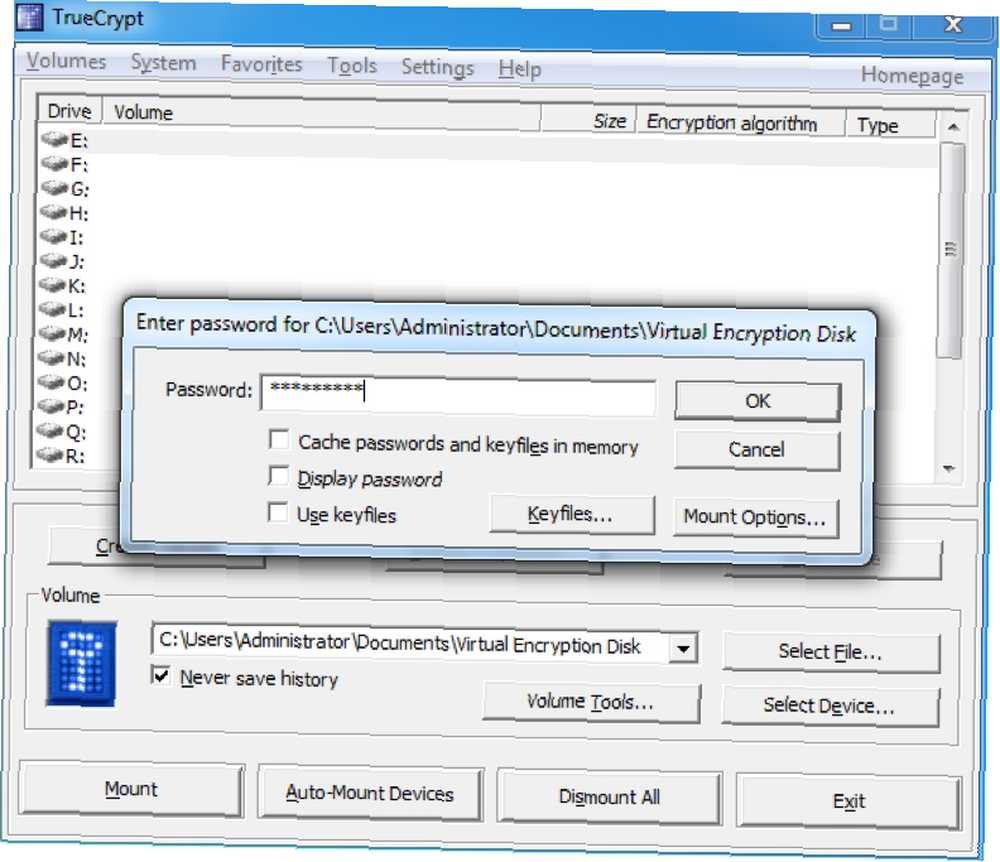Minimize the TrueCrypt window
1000x862 pixels.
coord(842,26)
